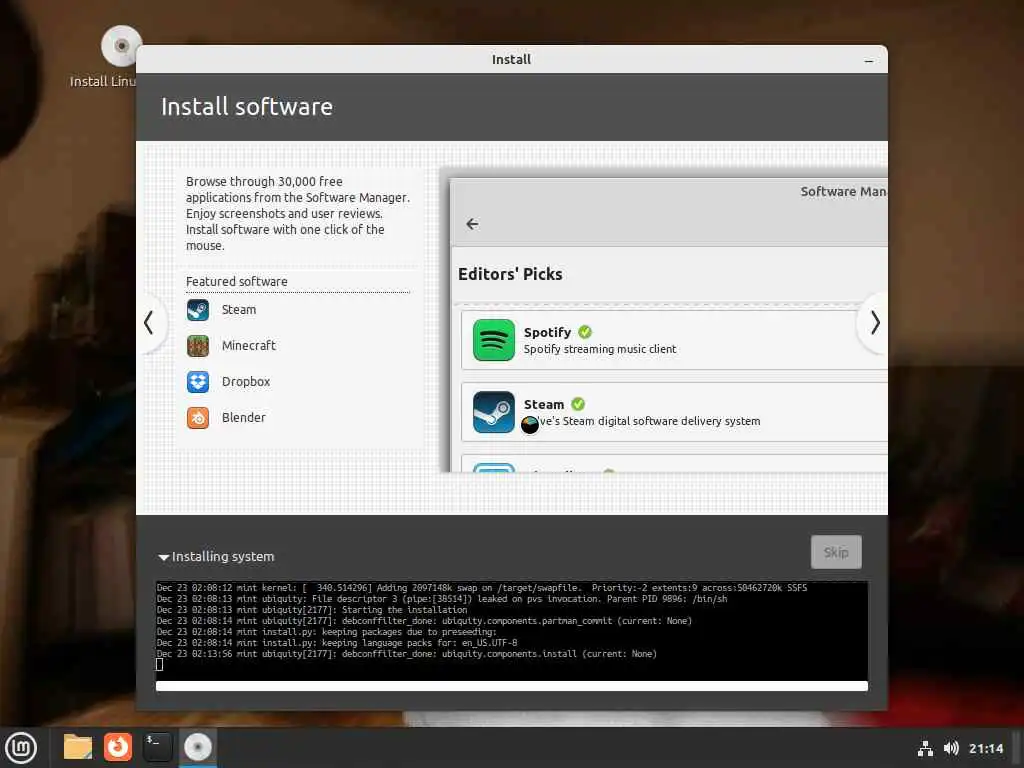This screenshot has height=768, width=1024.
Task: Click the Spotify logo in Editors' Picks
Action: (494, 340)
